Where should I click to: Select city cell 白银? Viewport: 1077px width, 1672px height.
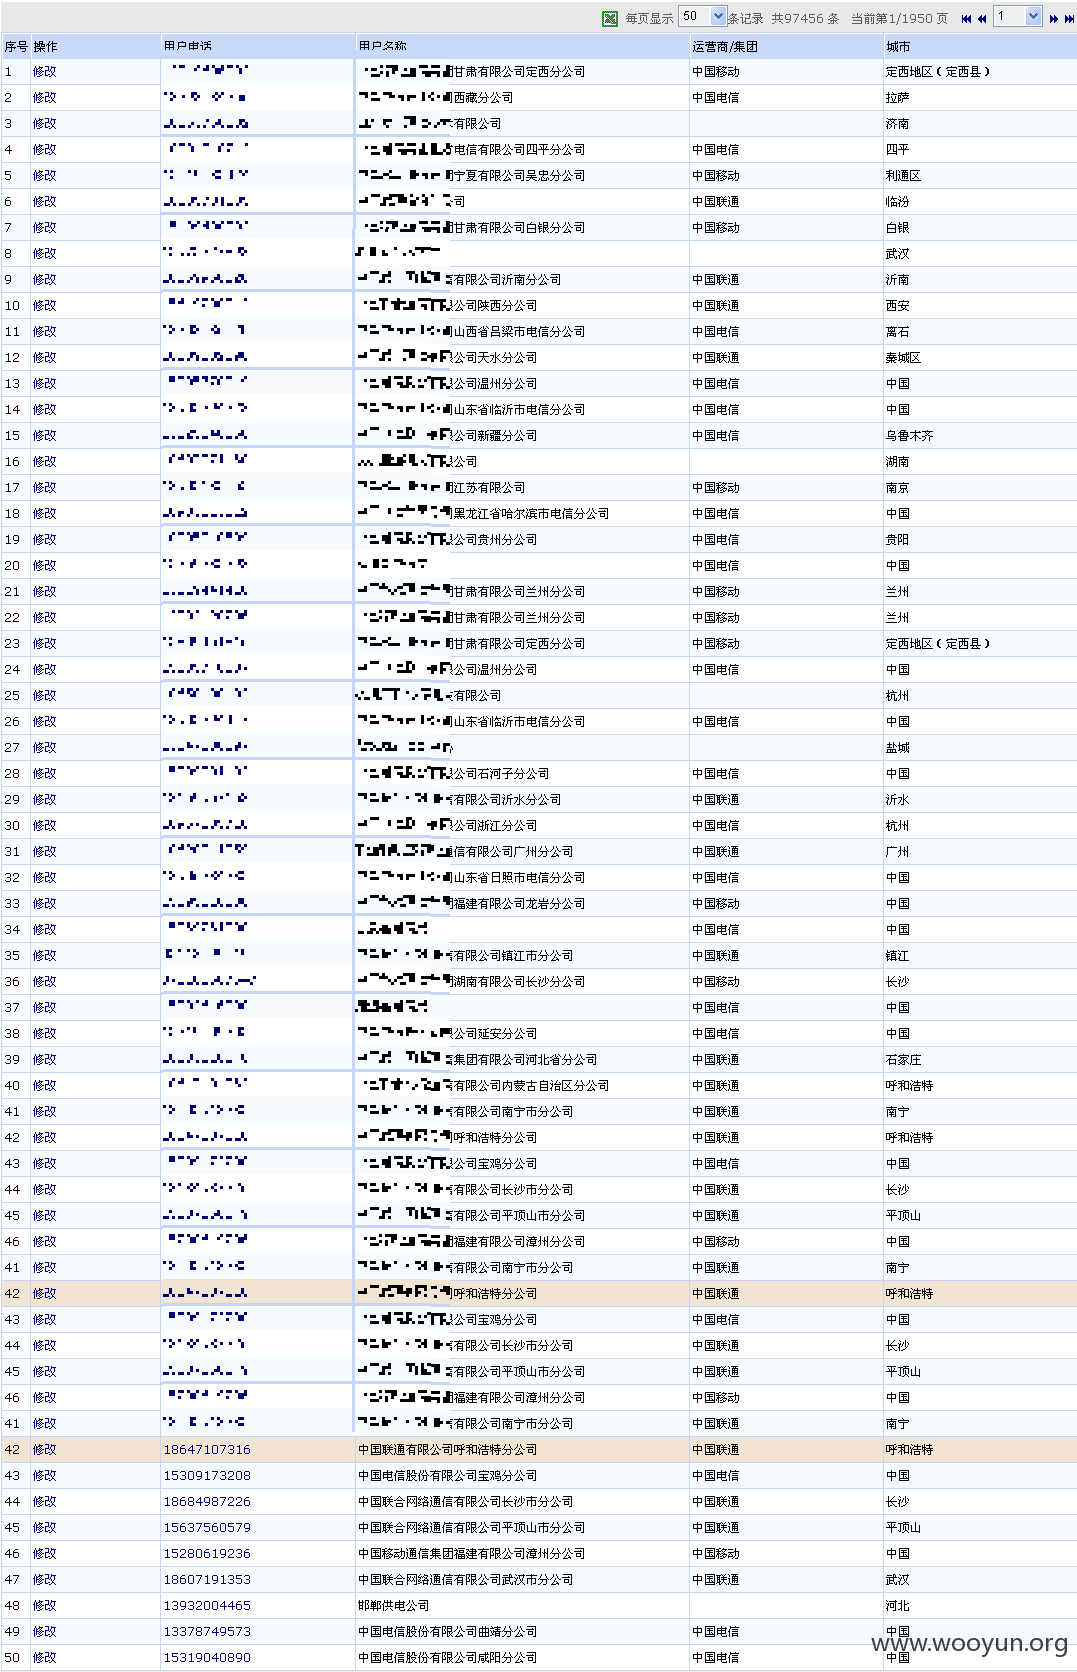point(897,228)
